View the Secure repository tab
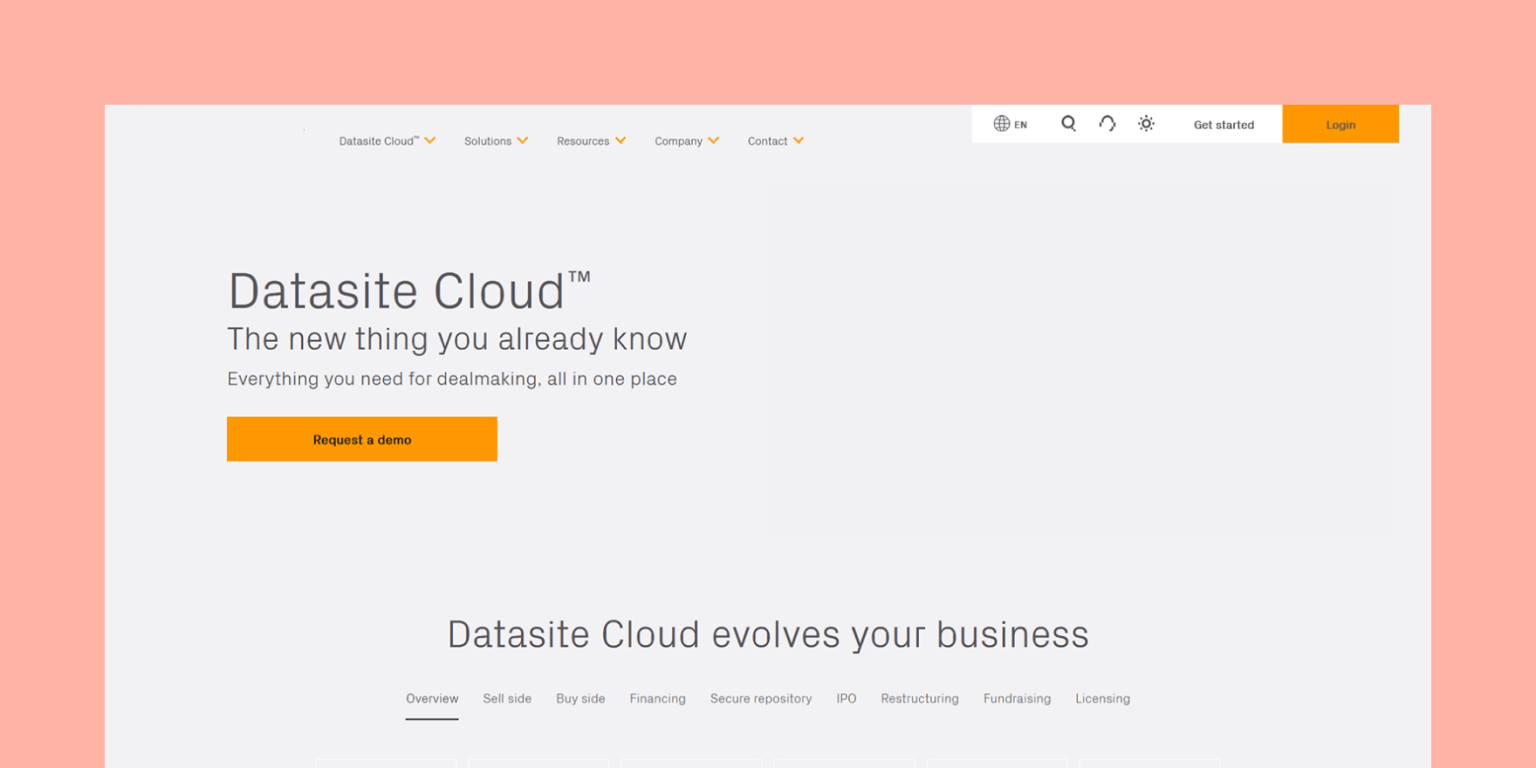Image resolution: width=1536 pixels, height=768 pixels. [x=760, y=698]
